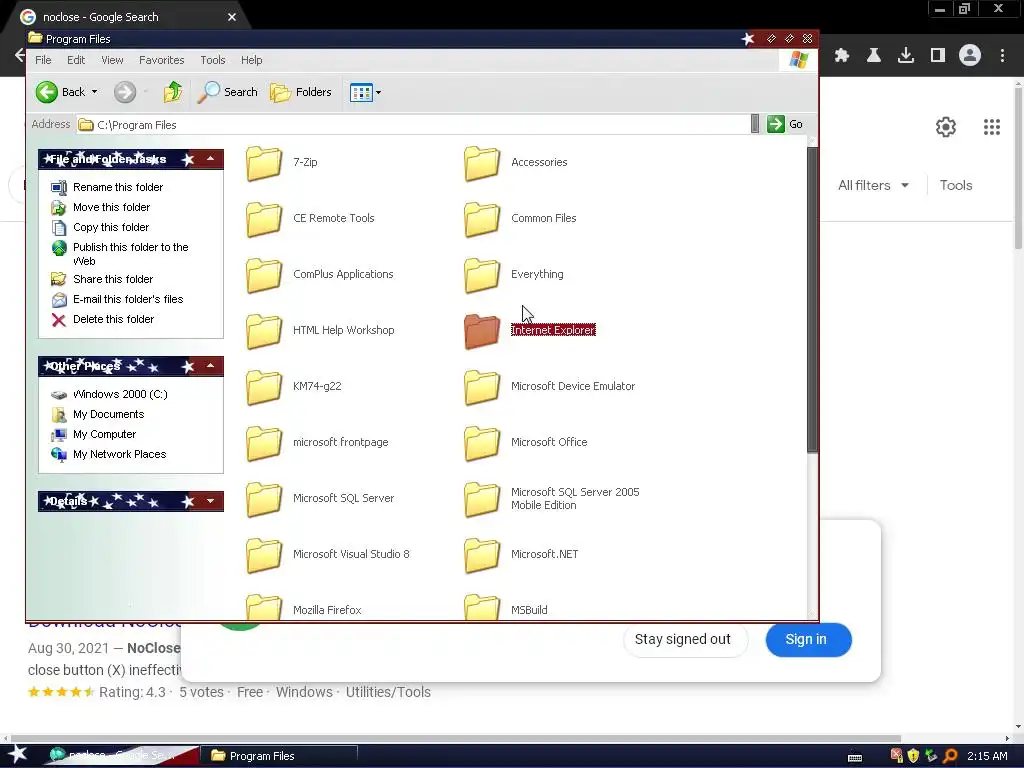1024x768 pixels.
Task: Click the Go button beside address bar
Action: (x=786, y=124)
